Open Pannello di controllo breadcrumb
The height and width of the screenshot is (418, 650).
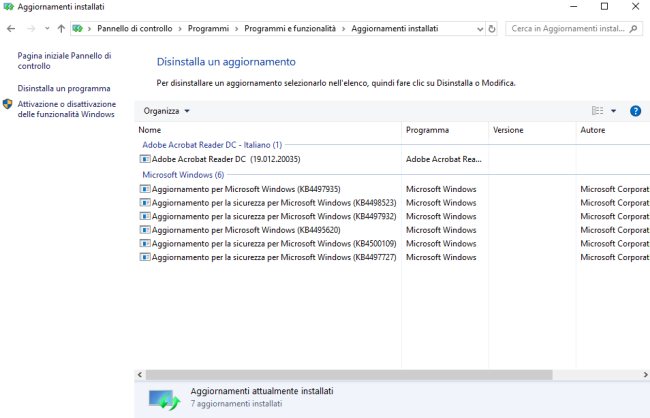click(x=135, y=29)
